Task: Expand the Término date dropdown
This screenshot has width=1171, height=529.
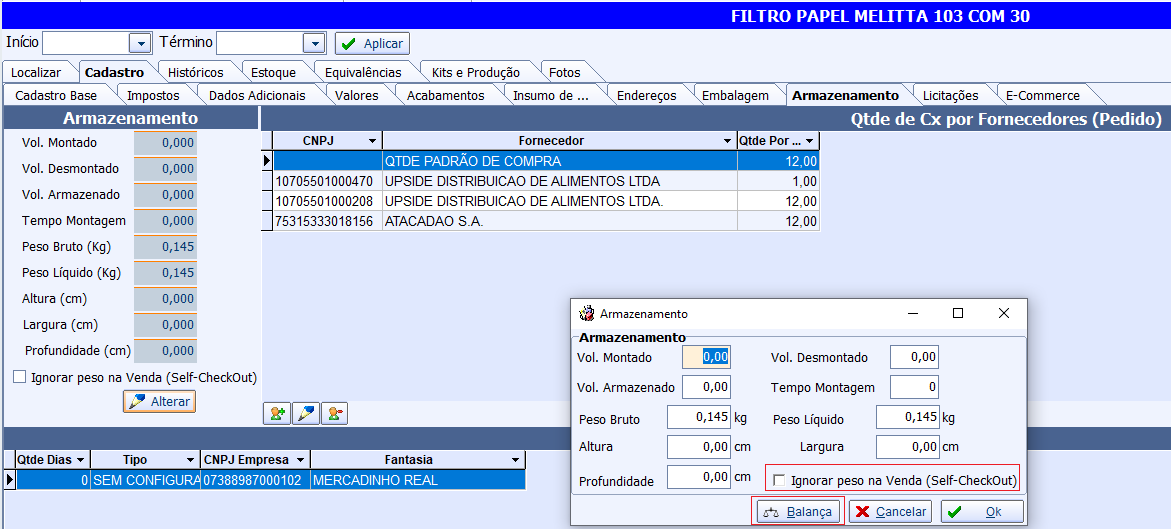Action: tap(314, 43)
